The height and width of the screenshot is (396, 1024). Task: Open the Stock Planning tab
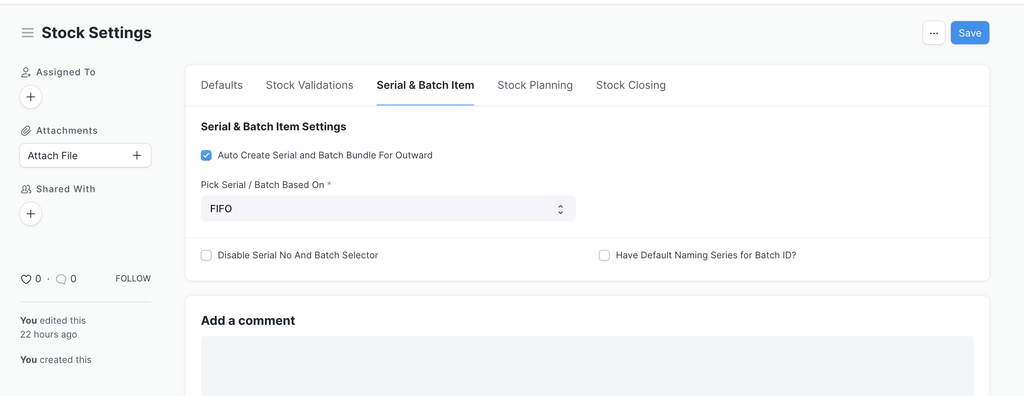[x=535, y=85]
